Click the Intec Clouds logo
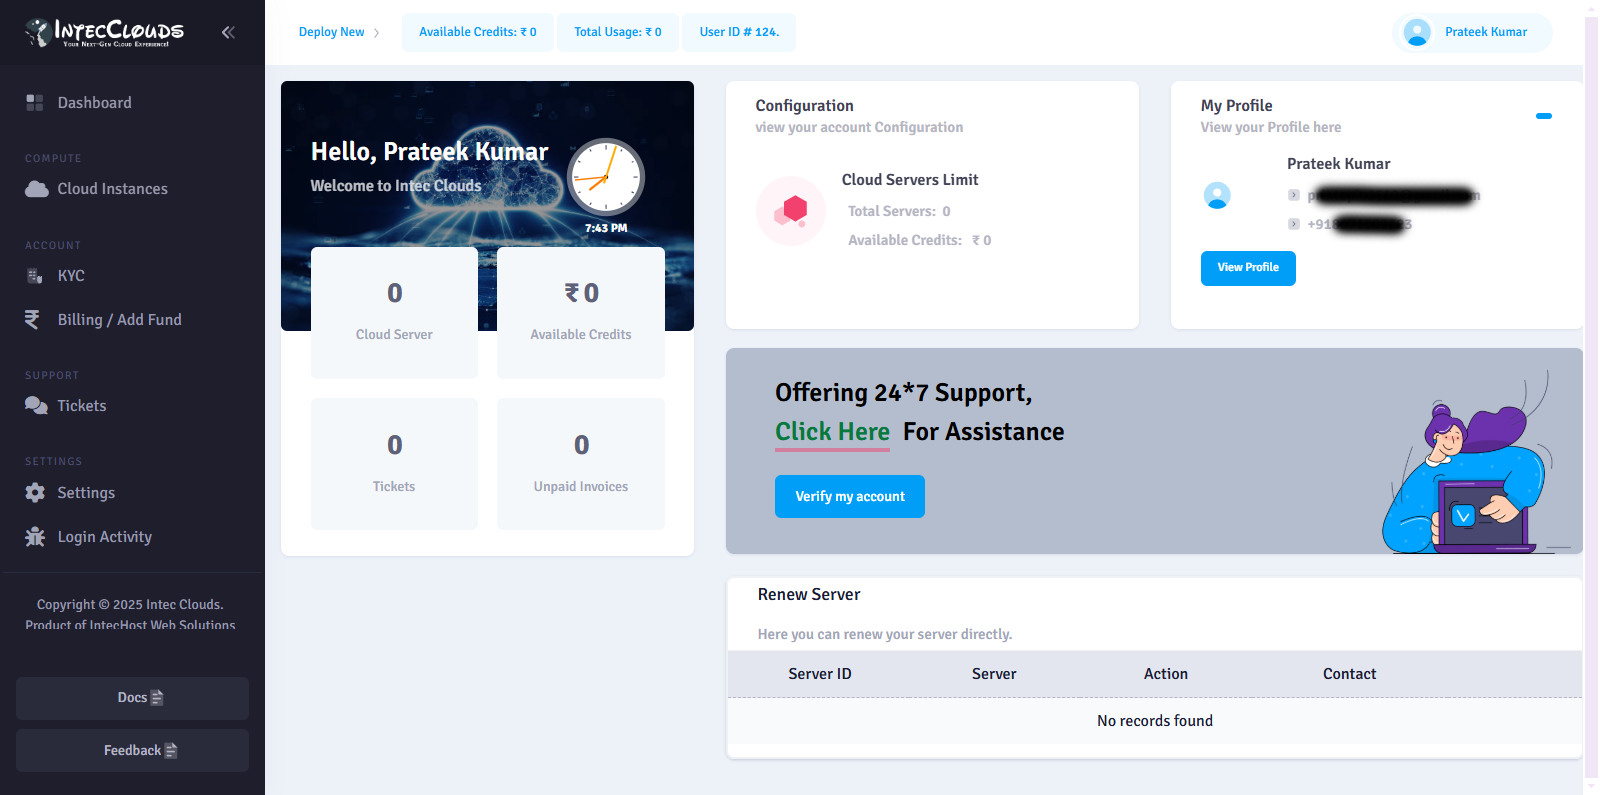Viewport: 1600px width, 795px height. click(104, 32)
